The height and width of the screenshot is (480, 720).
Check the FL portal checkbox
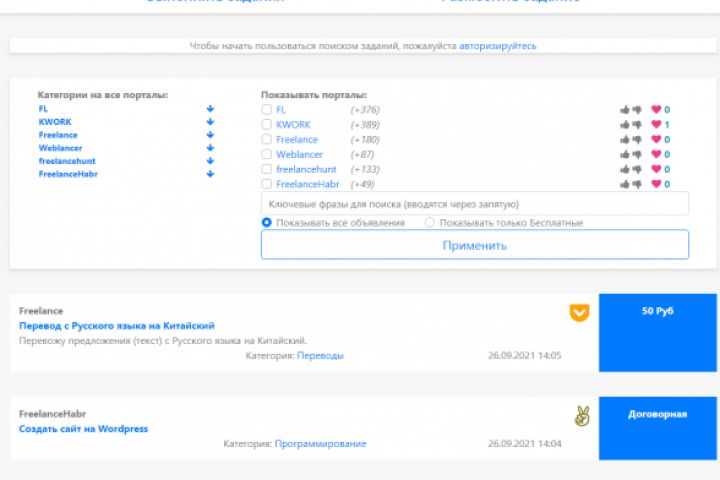(x=266, y=109)
